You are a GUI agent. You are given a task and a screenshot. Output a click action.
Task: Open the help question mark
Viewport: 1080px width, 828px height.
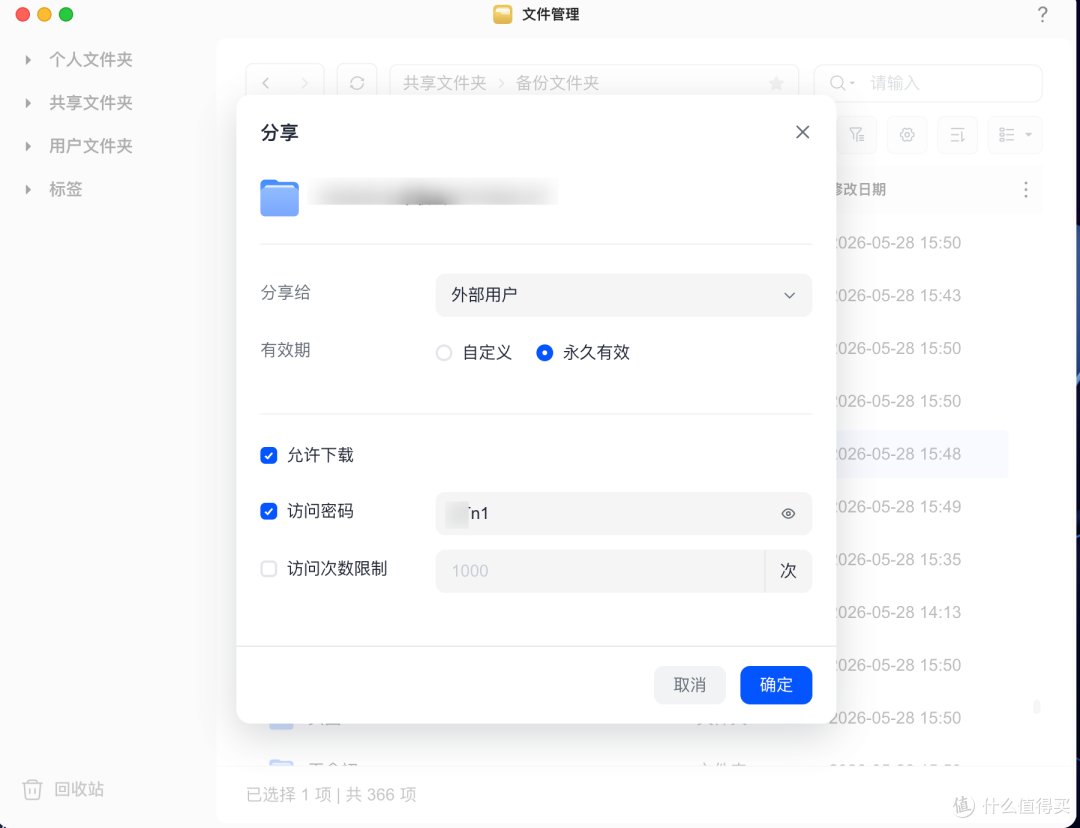pos(1042,14)
